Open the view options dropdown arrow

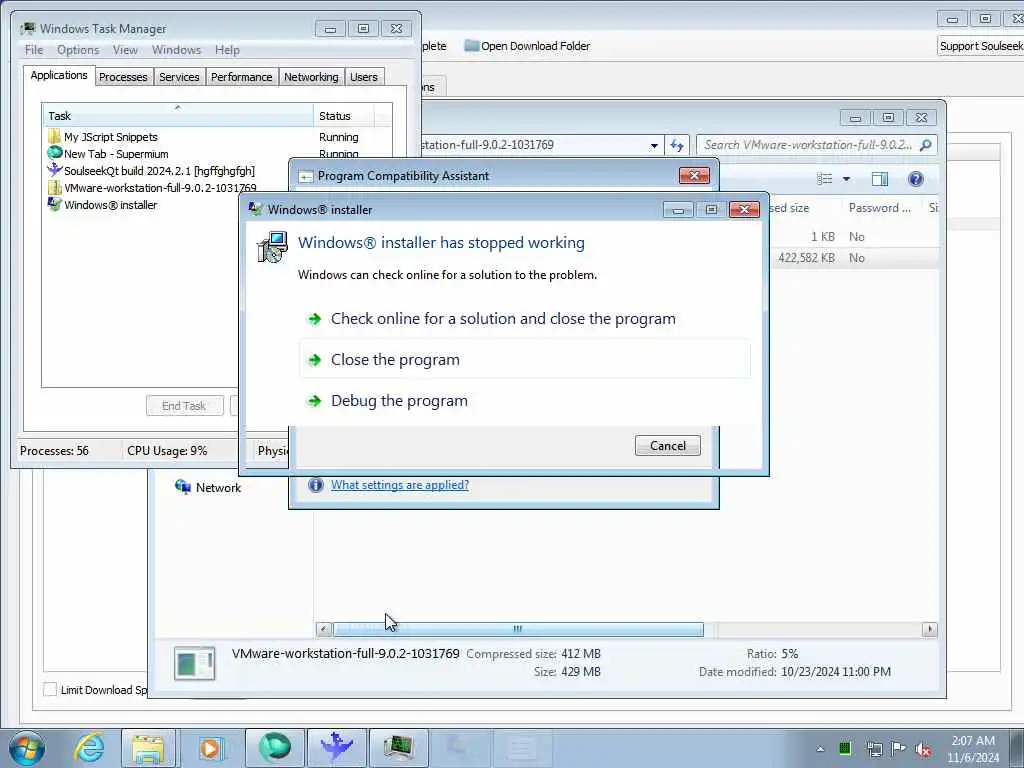(846, 179)
